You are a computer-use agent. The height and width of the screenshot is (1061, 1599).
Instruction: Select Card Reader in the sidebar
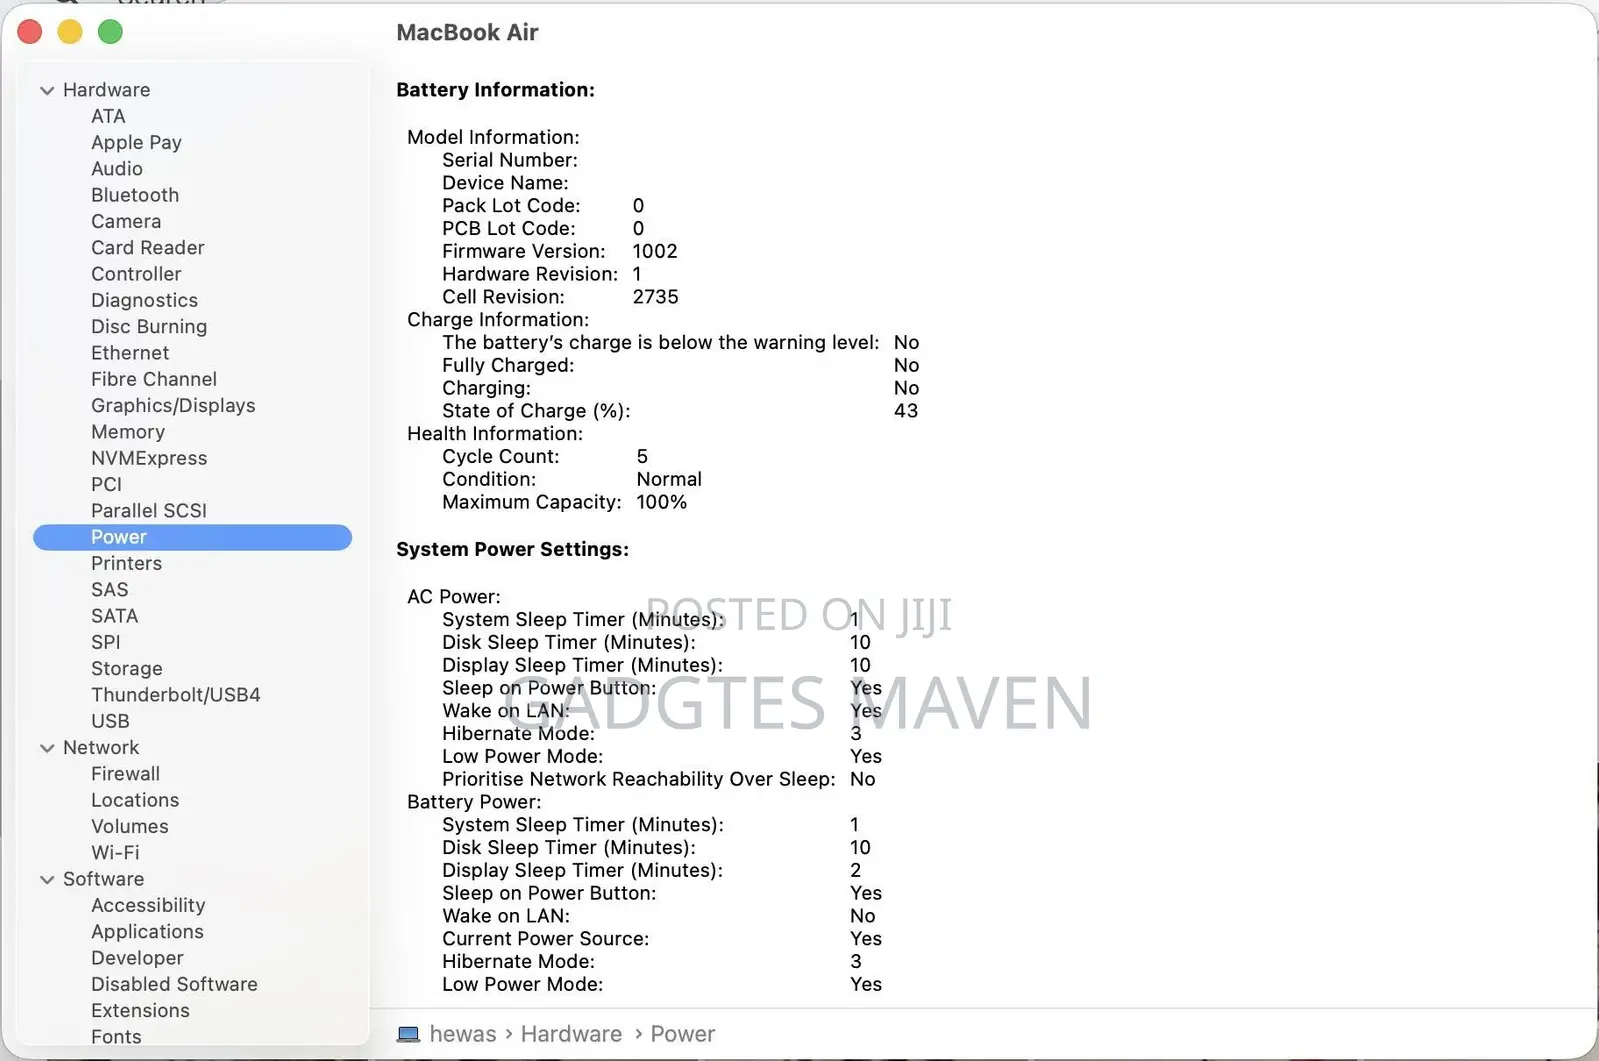click(x=147, y=248)
